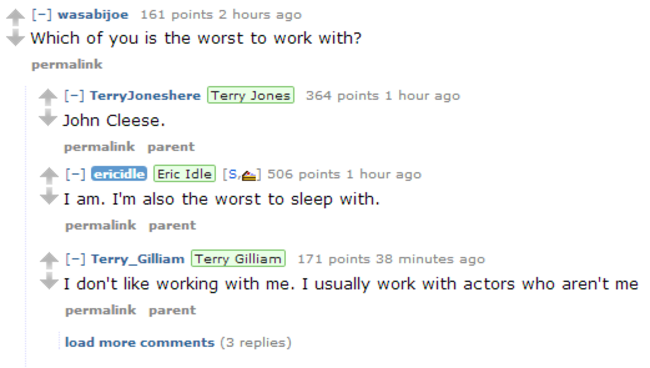Image resolution: width=650 pixels, height=368 pixels.
Task: Open Terry_Gilliam's user profile
Action: (138, 259)
